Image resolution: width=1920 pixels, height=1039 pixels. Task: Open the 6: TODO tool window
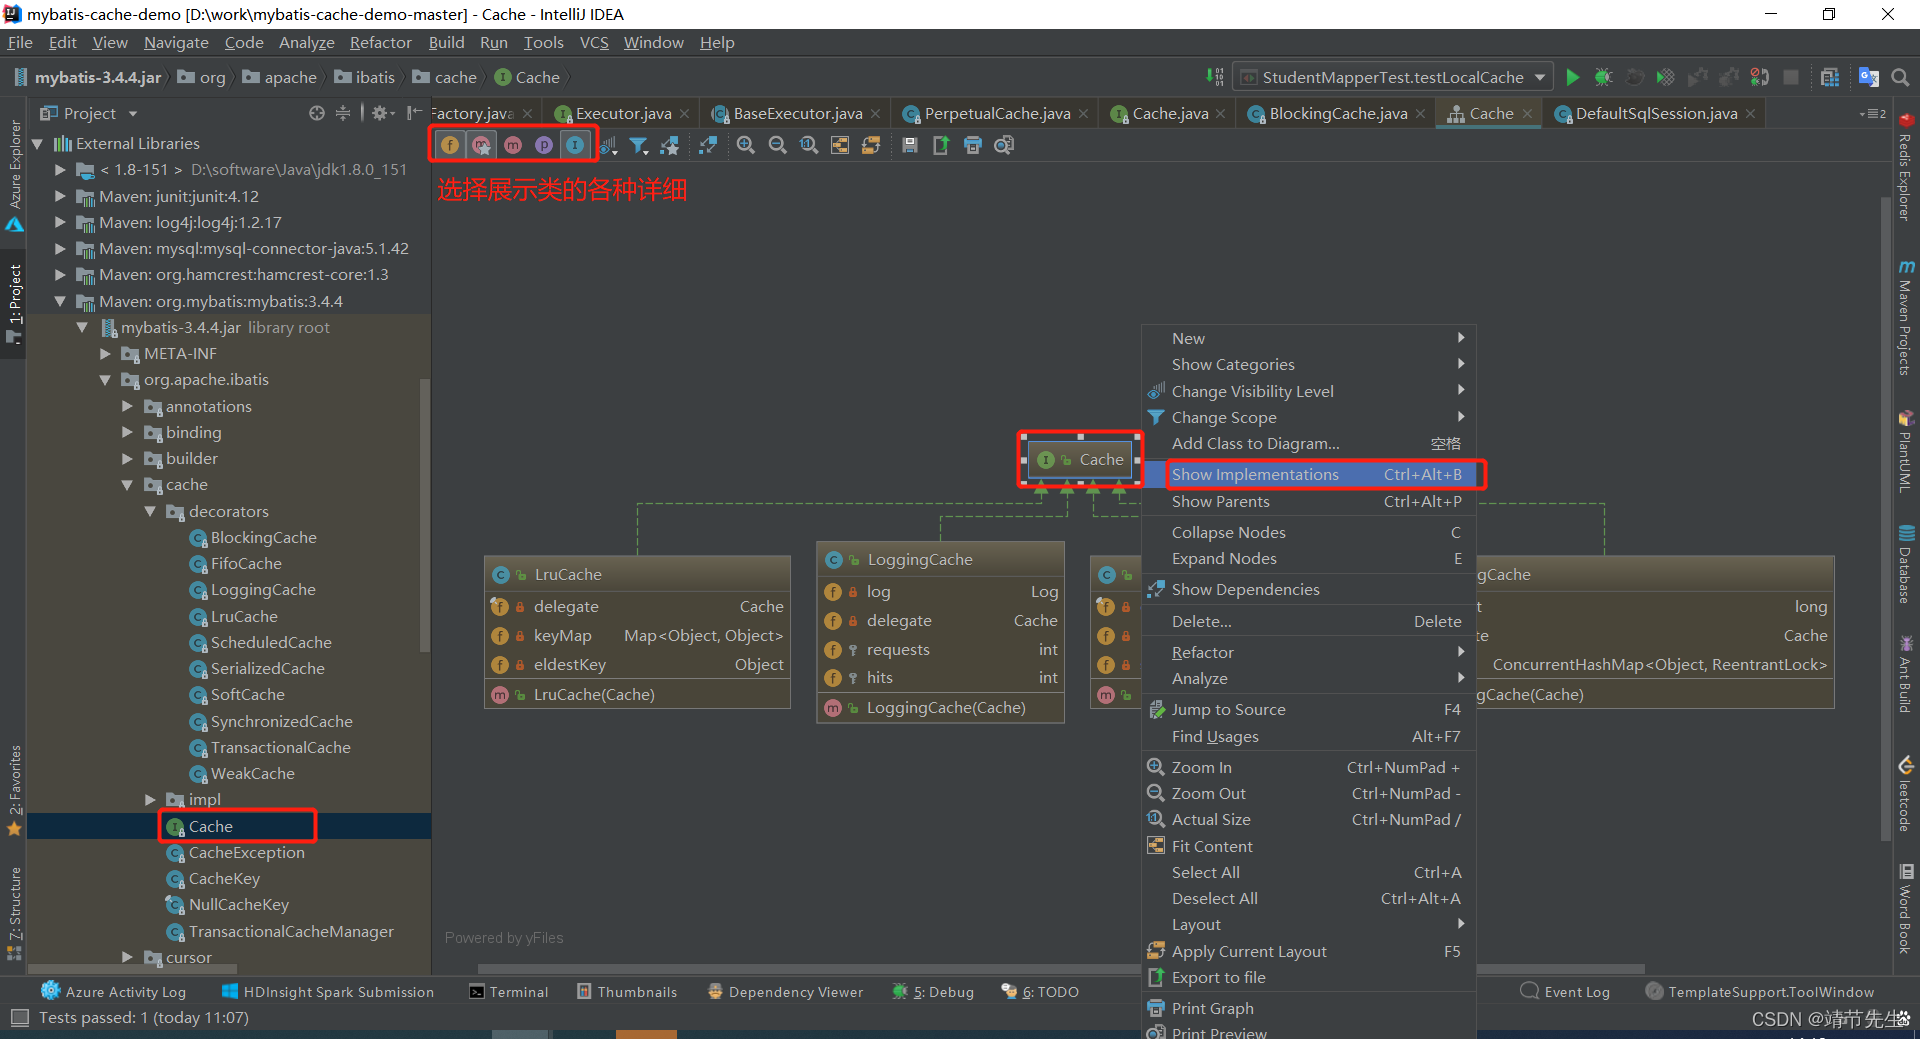tap(1040, 992)
